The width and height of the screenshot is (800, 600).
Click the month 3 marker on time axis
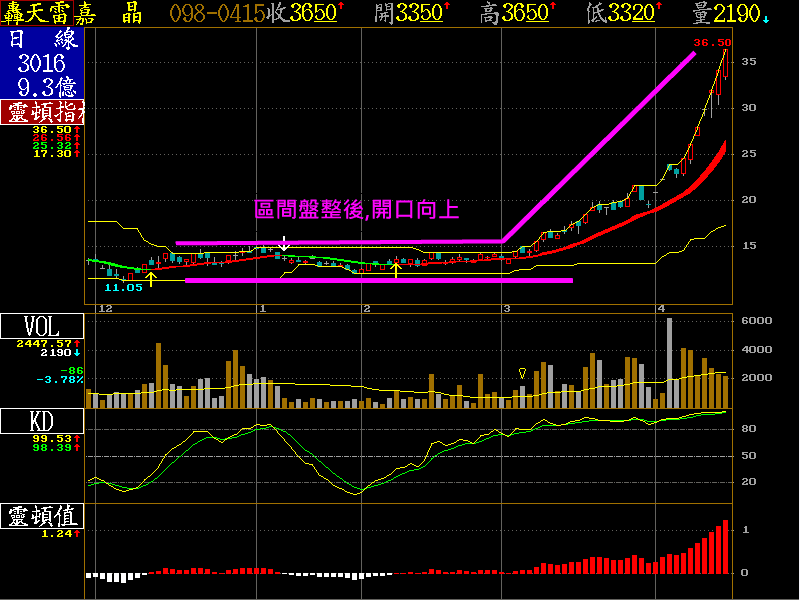point(507,309)
